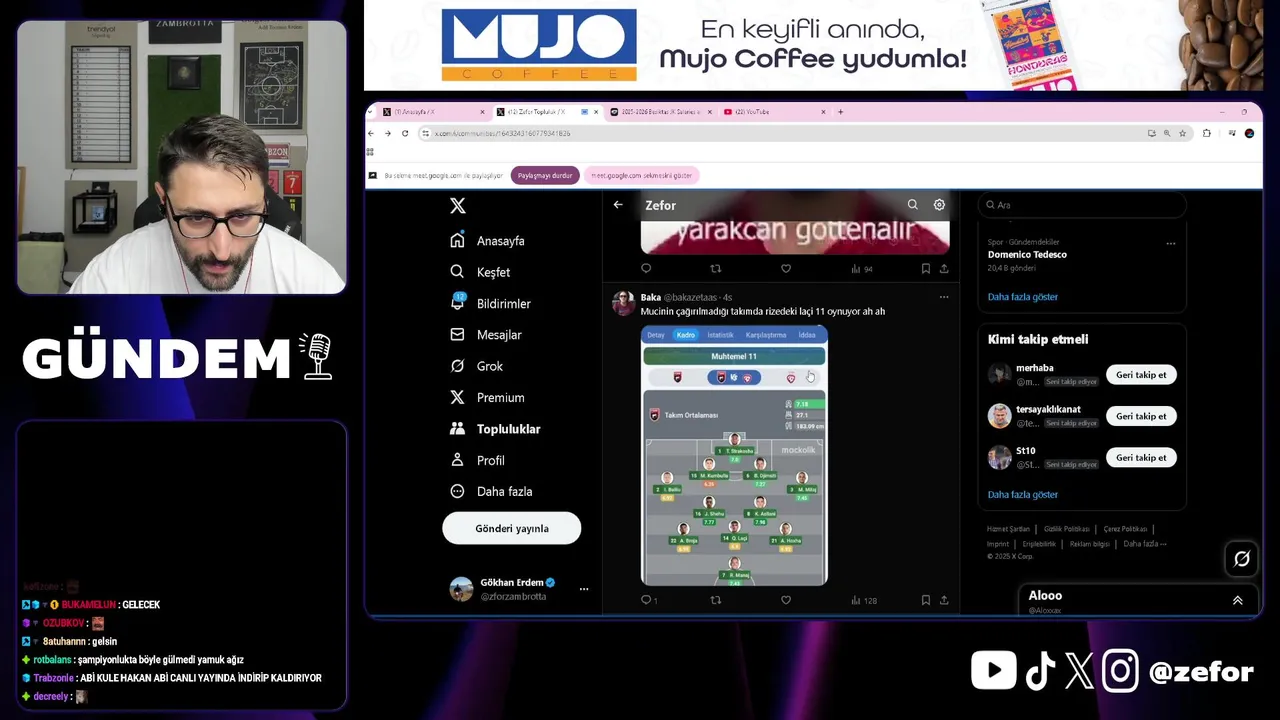Open Profil page
Viewport: 1280px width, 720px height.
[x=477, y=460]
